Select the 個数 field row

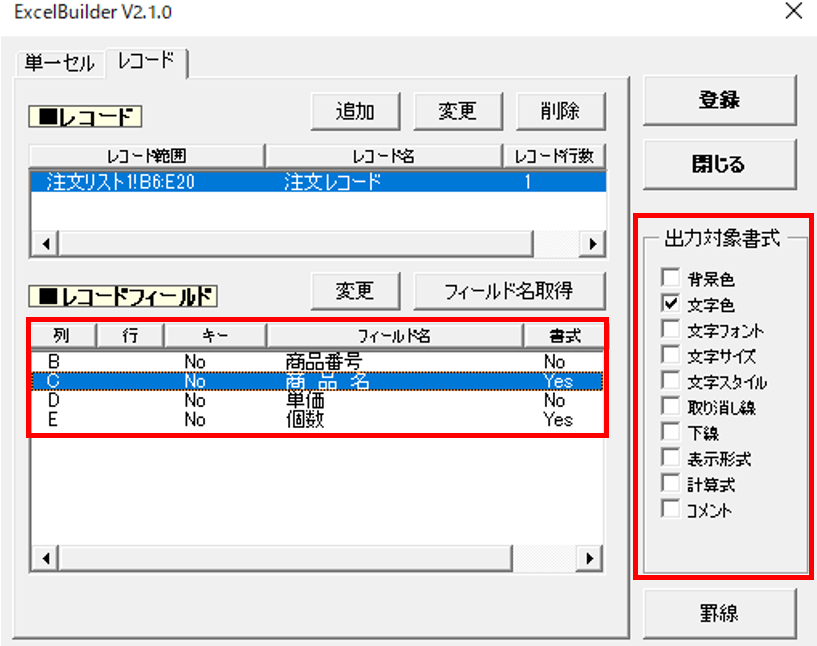[x=317, y=419]
